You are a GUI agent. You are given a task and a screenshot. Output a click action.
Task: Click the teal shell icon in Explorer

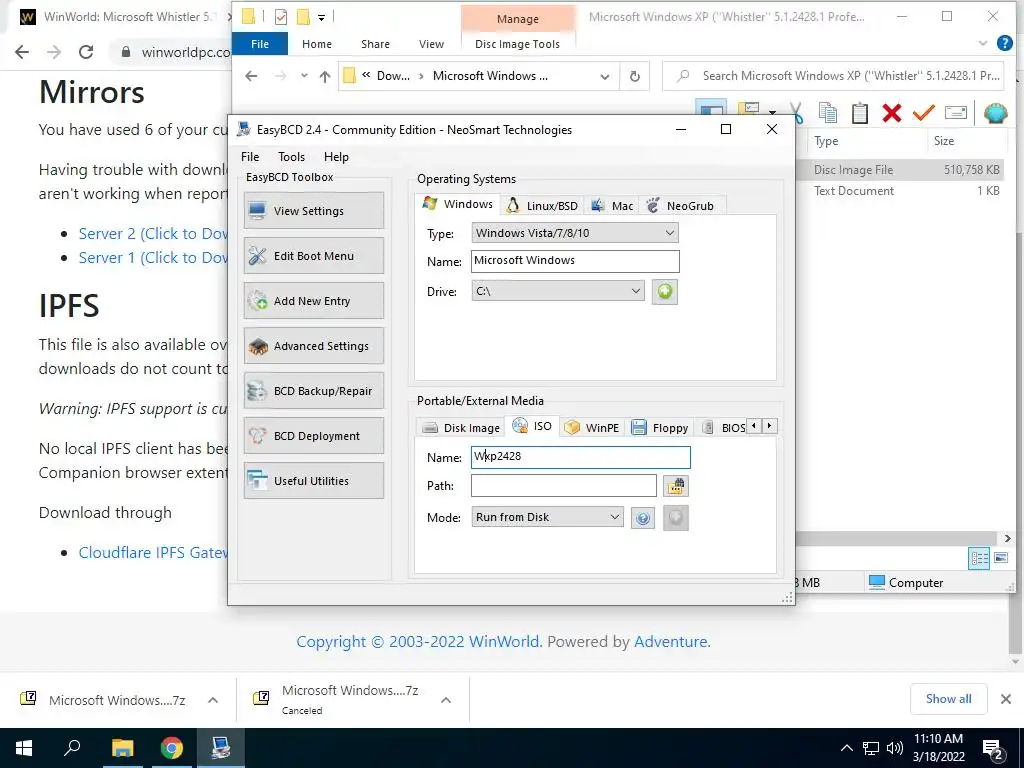click(x=995, y=113)
